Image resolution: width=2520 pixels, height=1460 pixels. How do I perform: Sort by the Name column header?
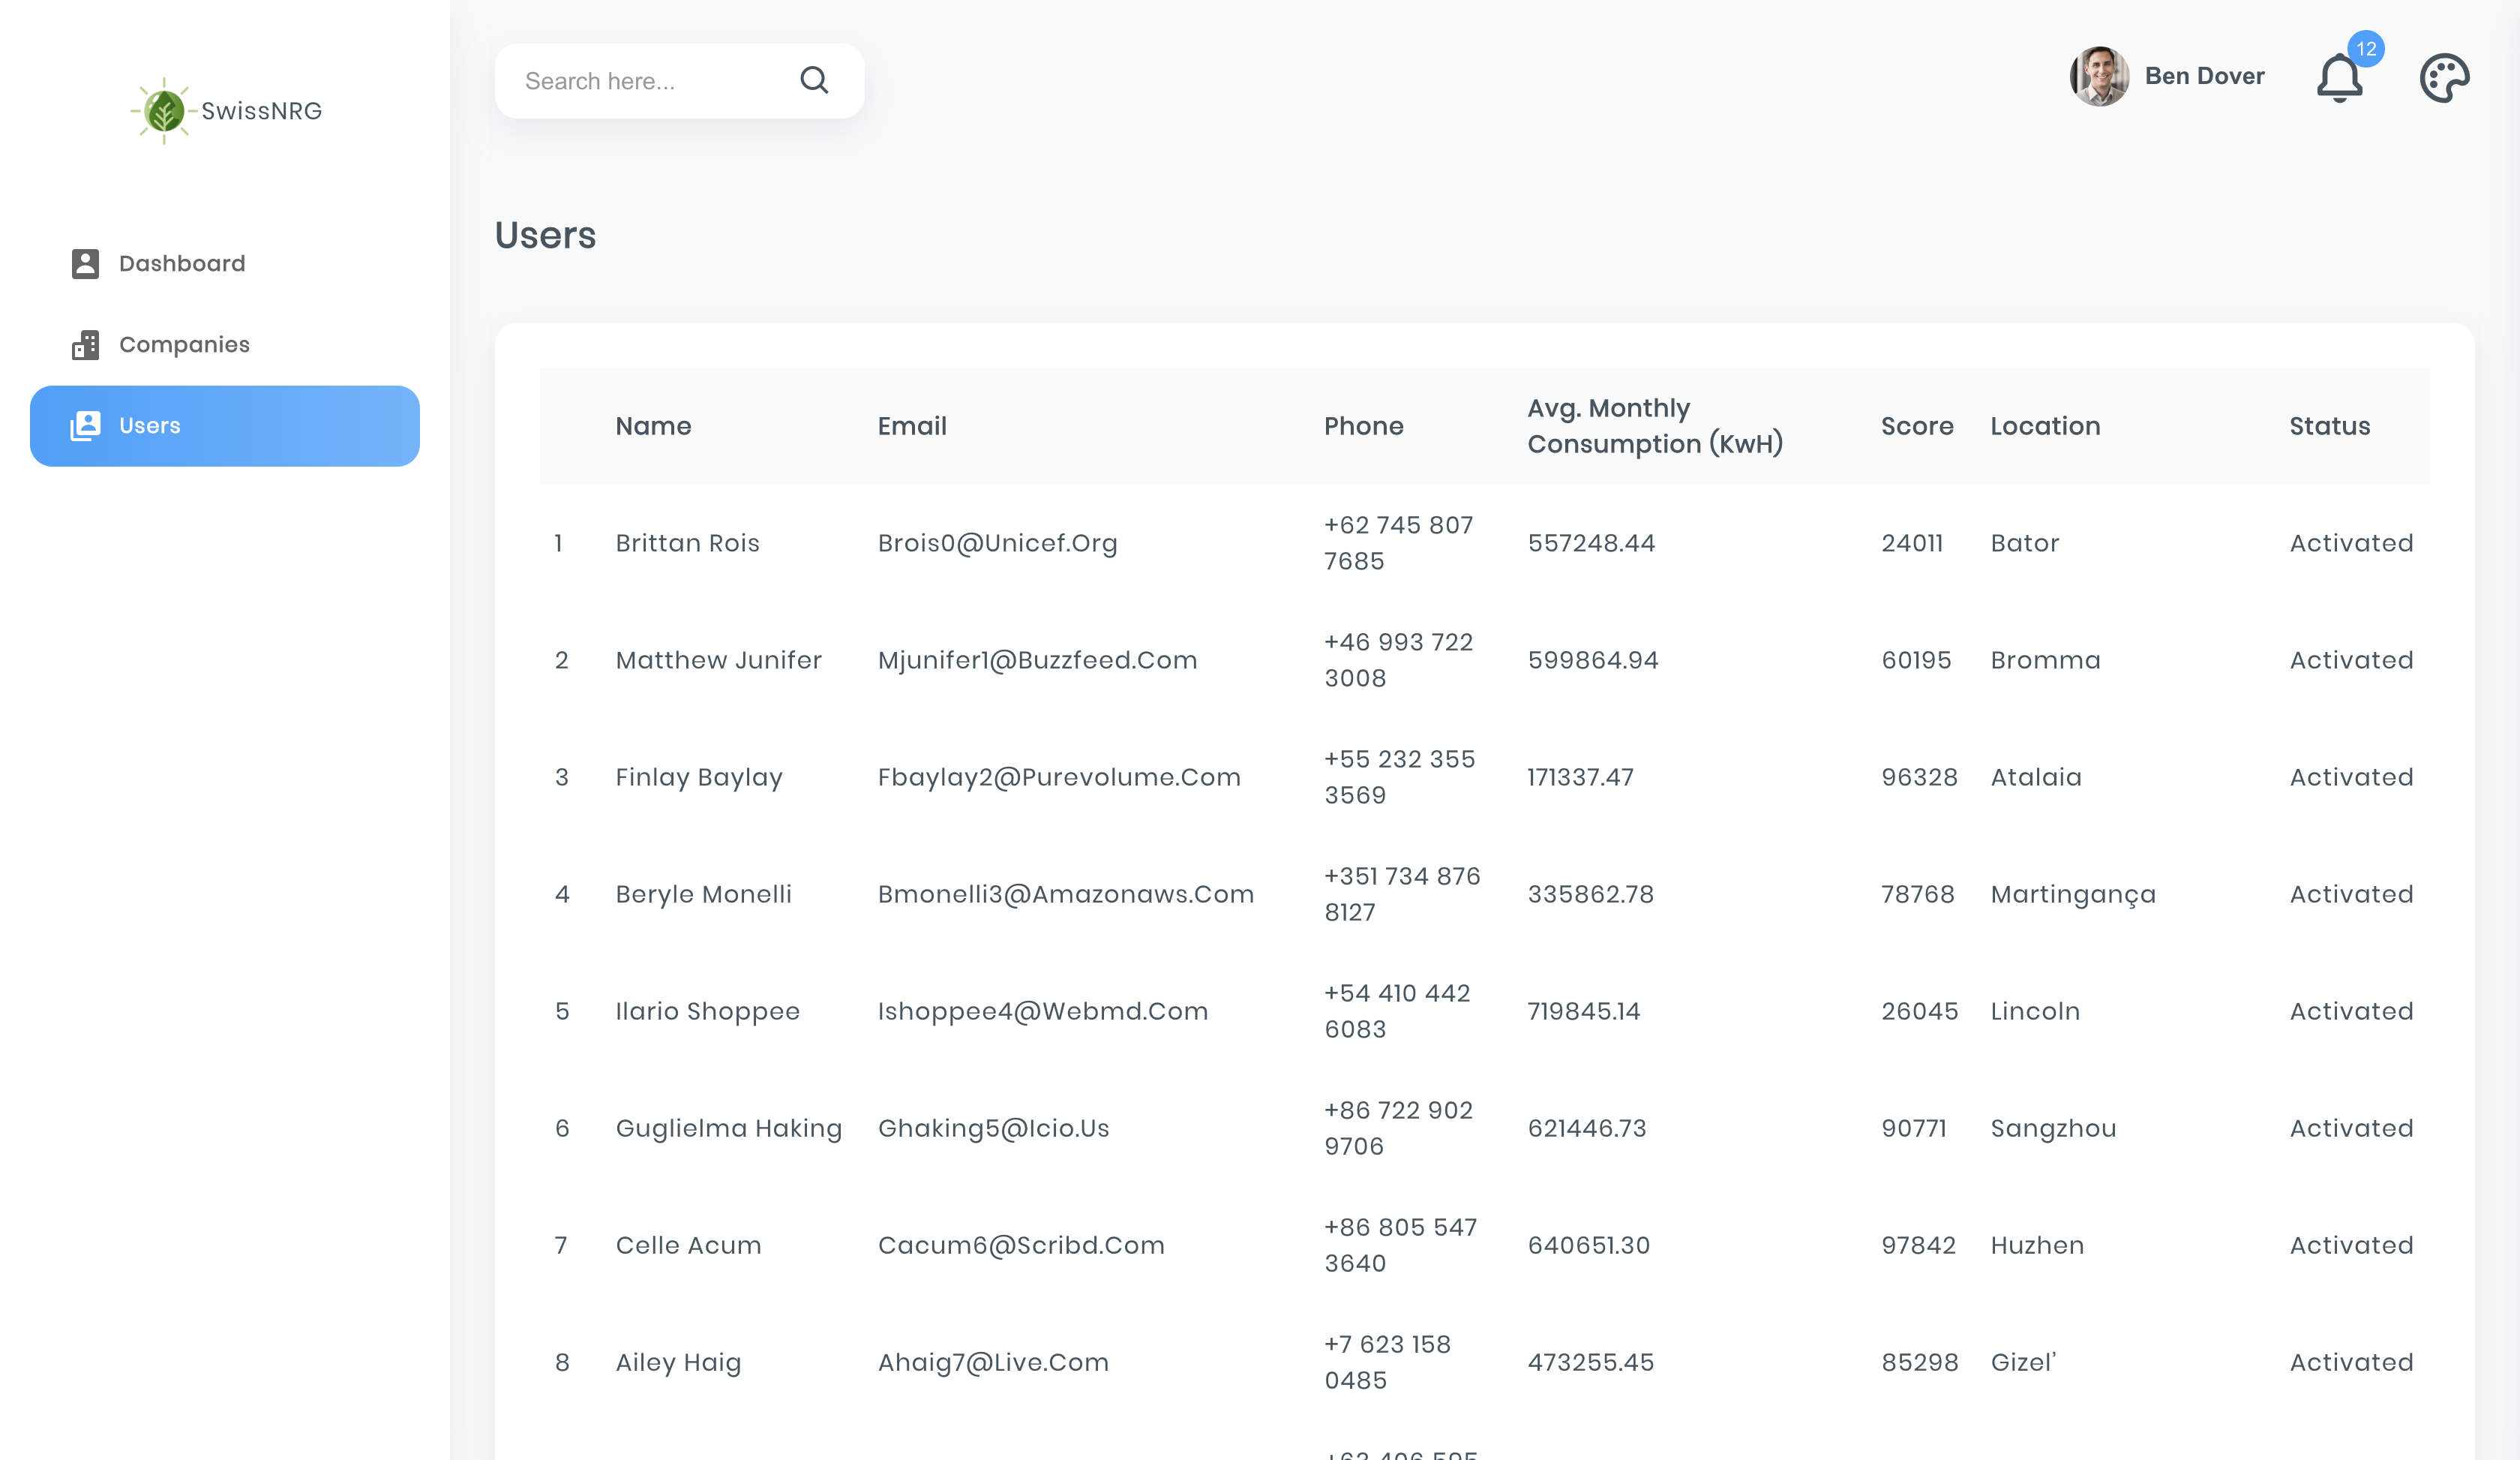pyautogui.click(x=653, y=426)
